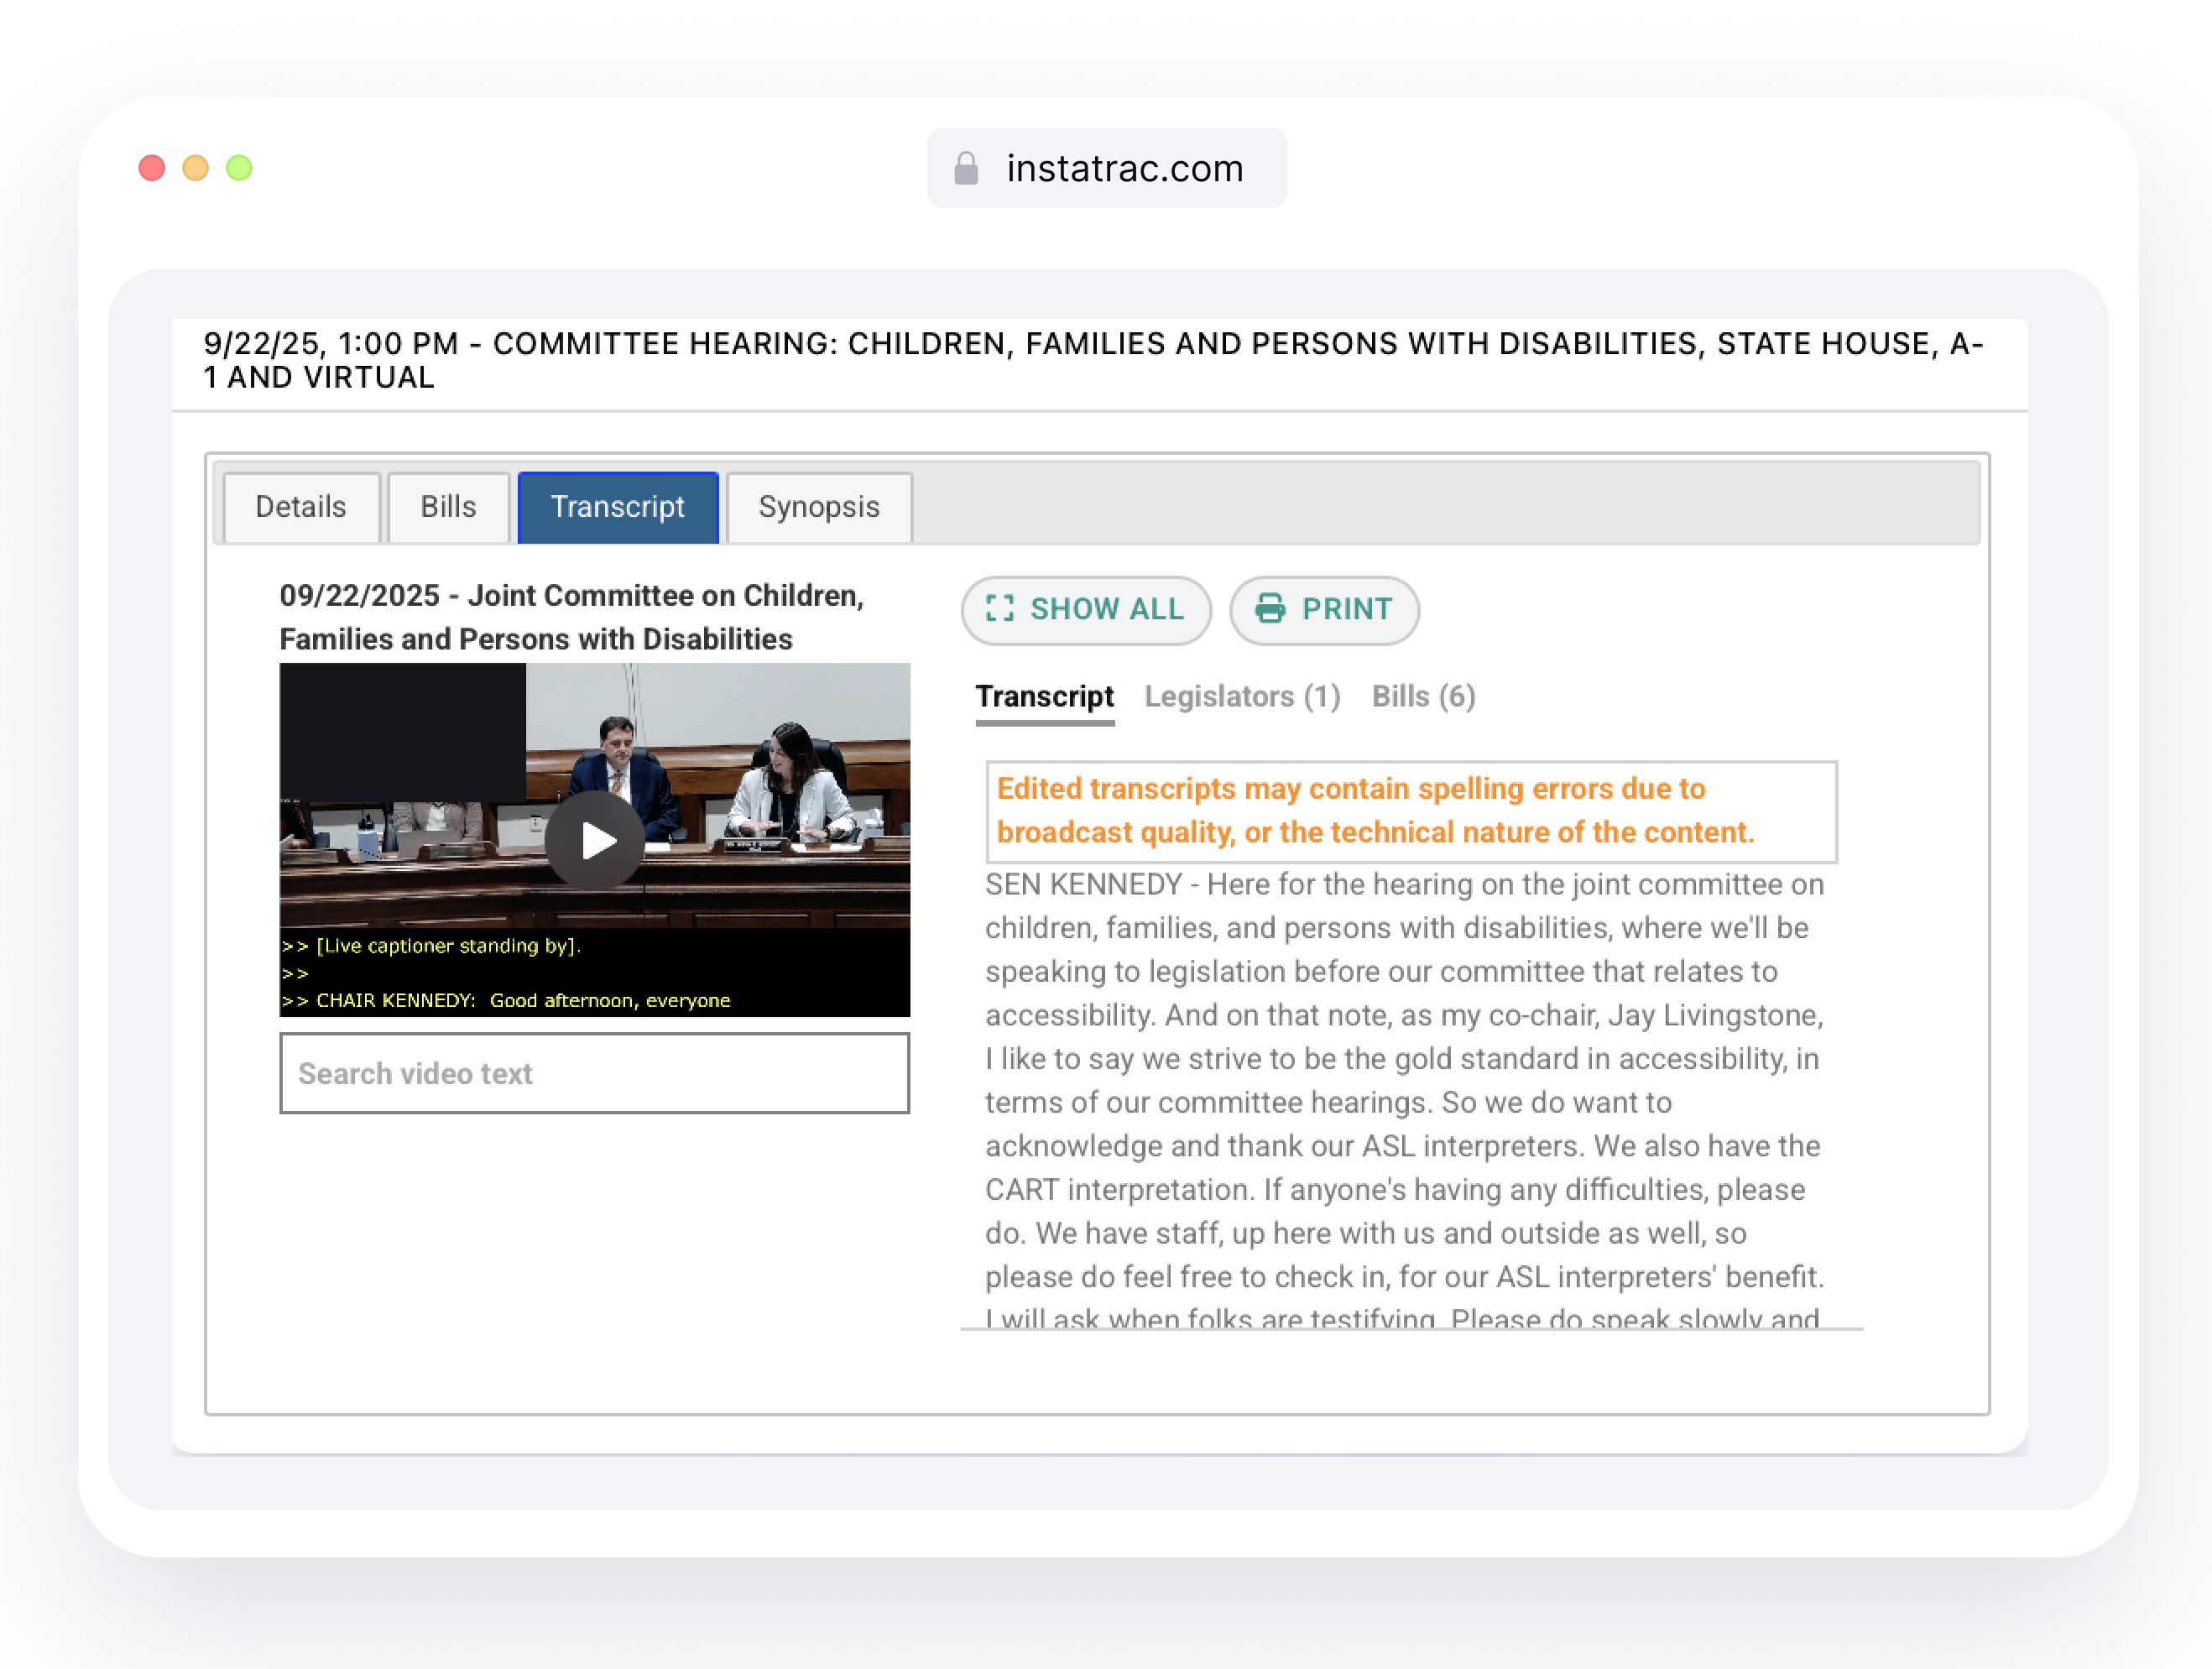The image size is (2212, 1669).
Task: Click the live caption text under video
Action: tap(594, 972)
